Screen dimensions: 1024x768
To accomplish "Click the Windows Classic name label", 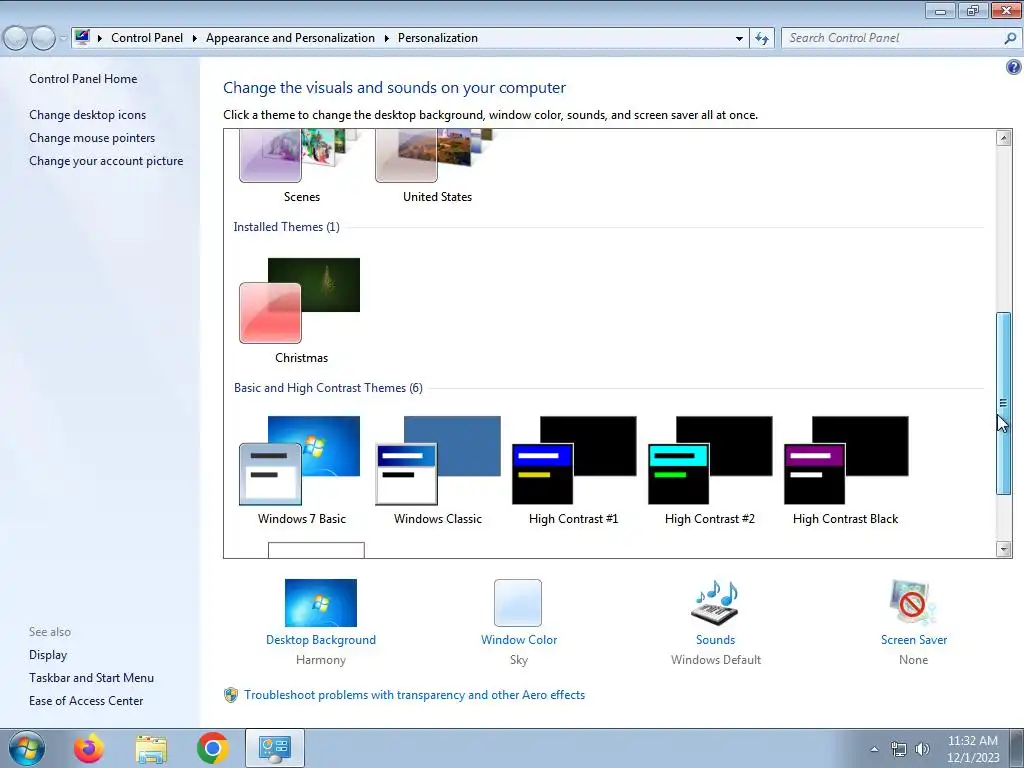I will pyautogui.click(x=438, y=519).
